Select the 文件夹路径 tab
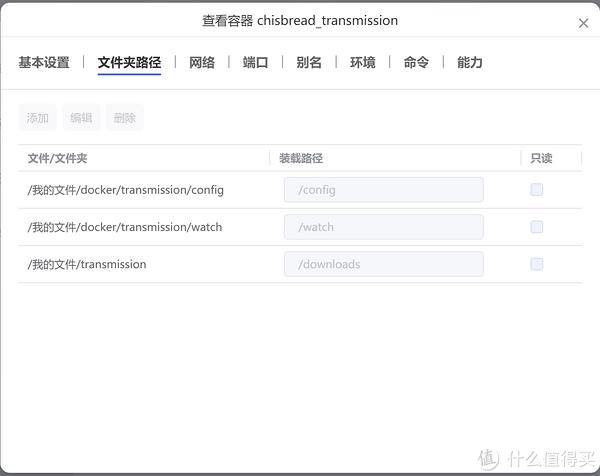The width and height of the screenshot is (600, 476). (129, 62)
